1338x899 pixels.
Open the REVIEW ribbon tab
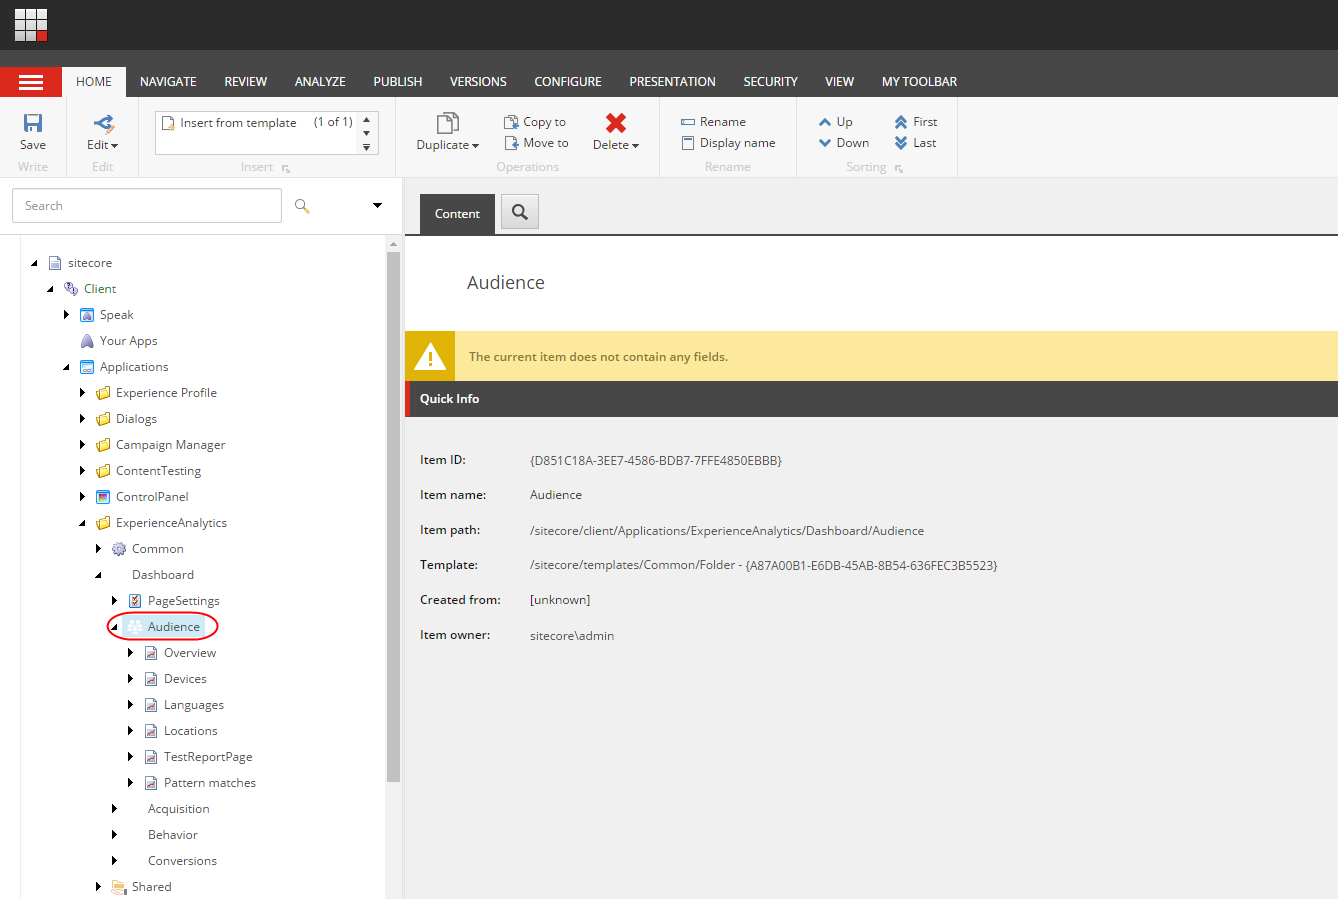tap(246, 82)
